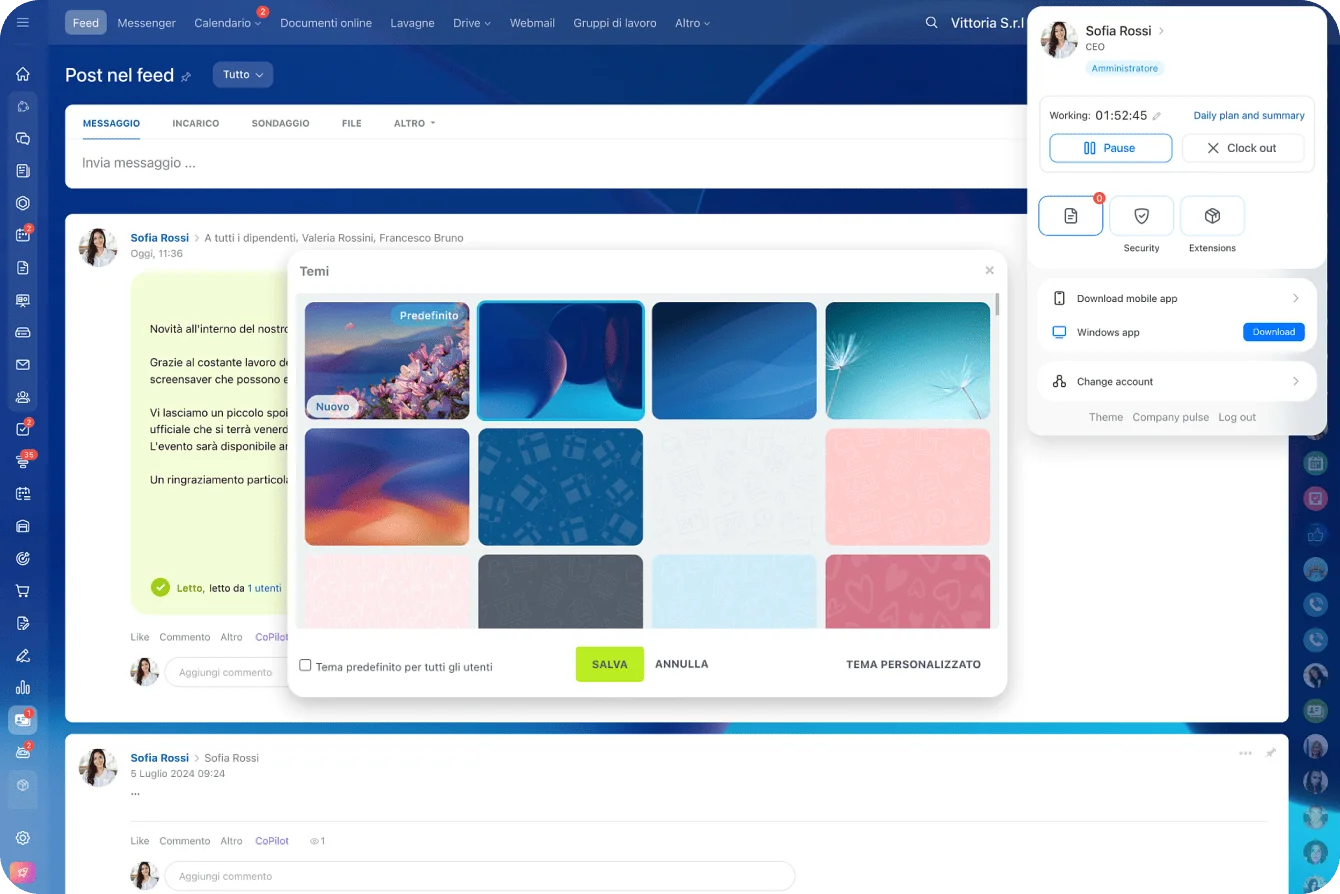Click the Log out link
Viewport: 1340px width, 894px height.
[x=1236, y=417]
